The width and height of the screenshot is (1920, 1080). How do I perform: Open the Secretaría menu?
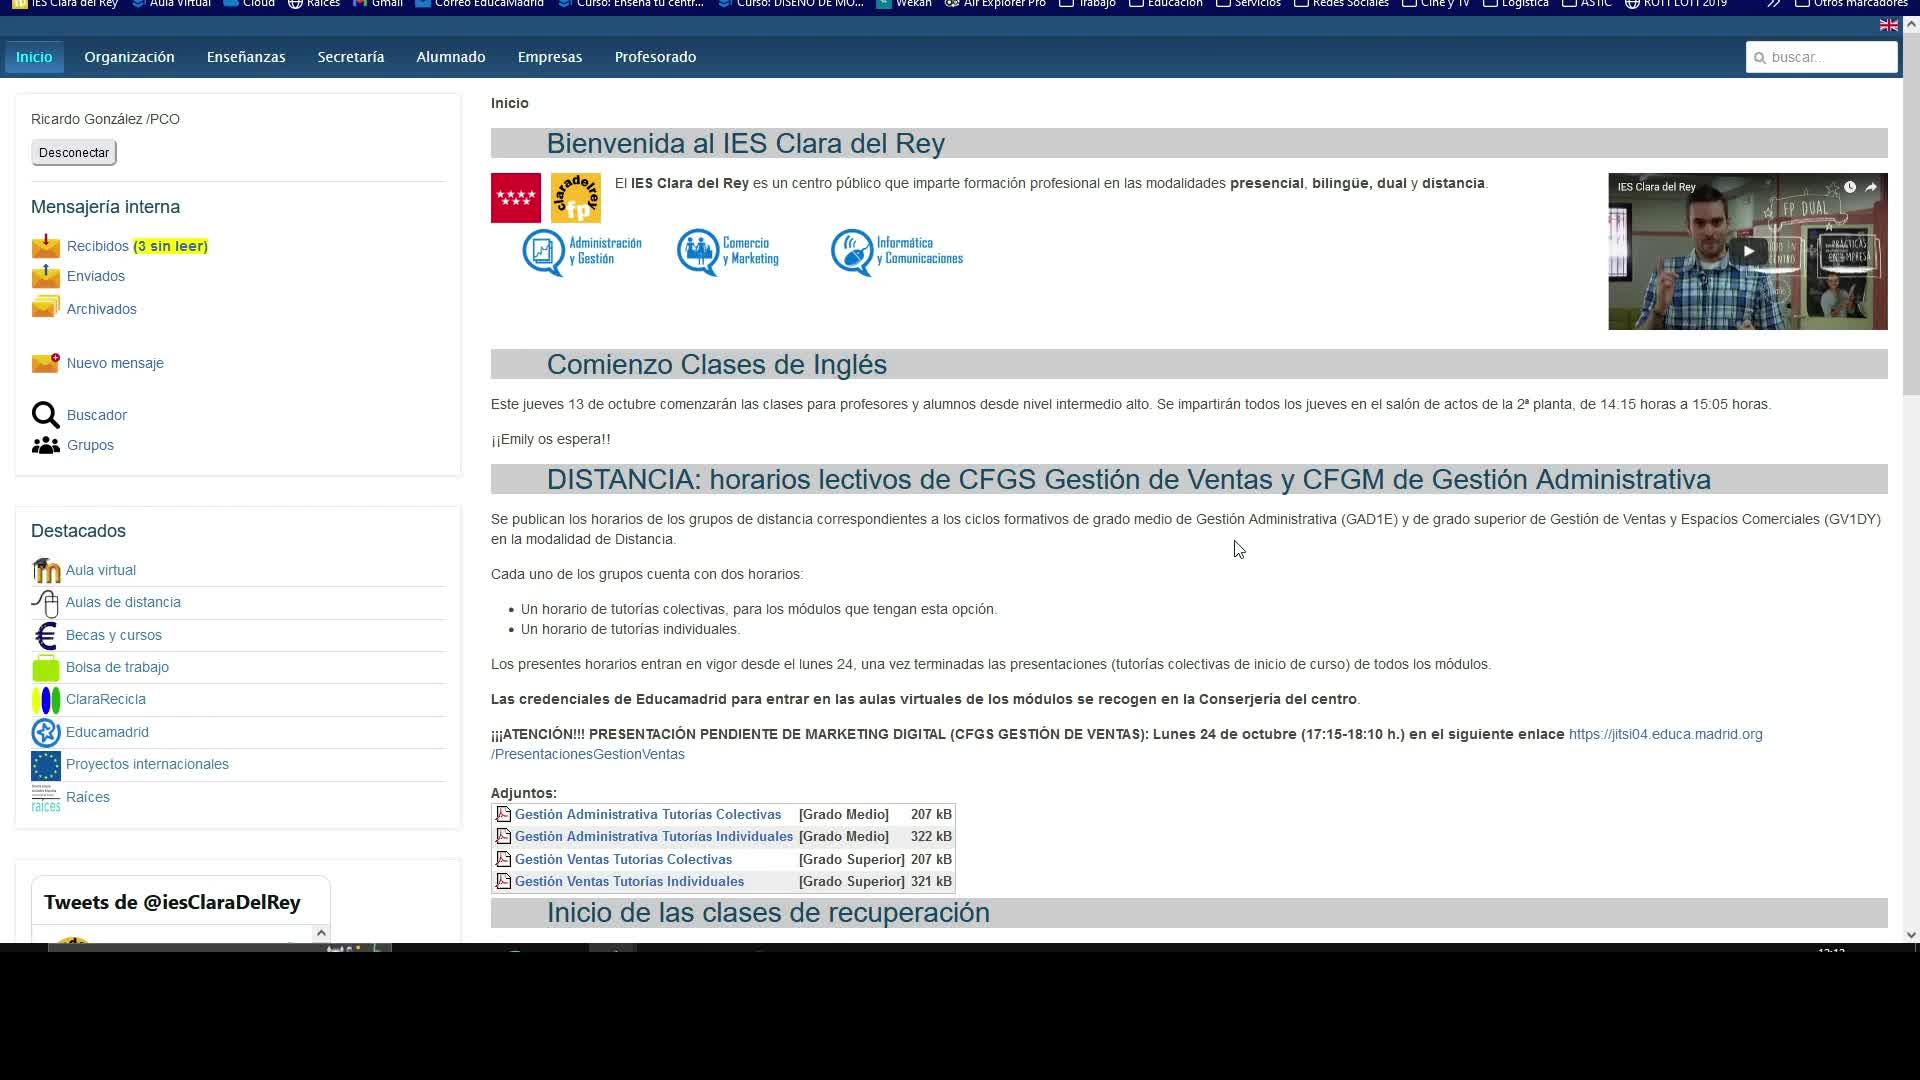350,57
